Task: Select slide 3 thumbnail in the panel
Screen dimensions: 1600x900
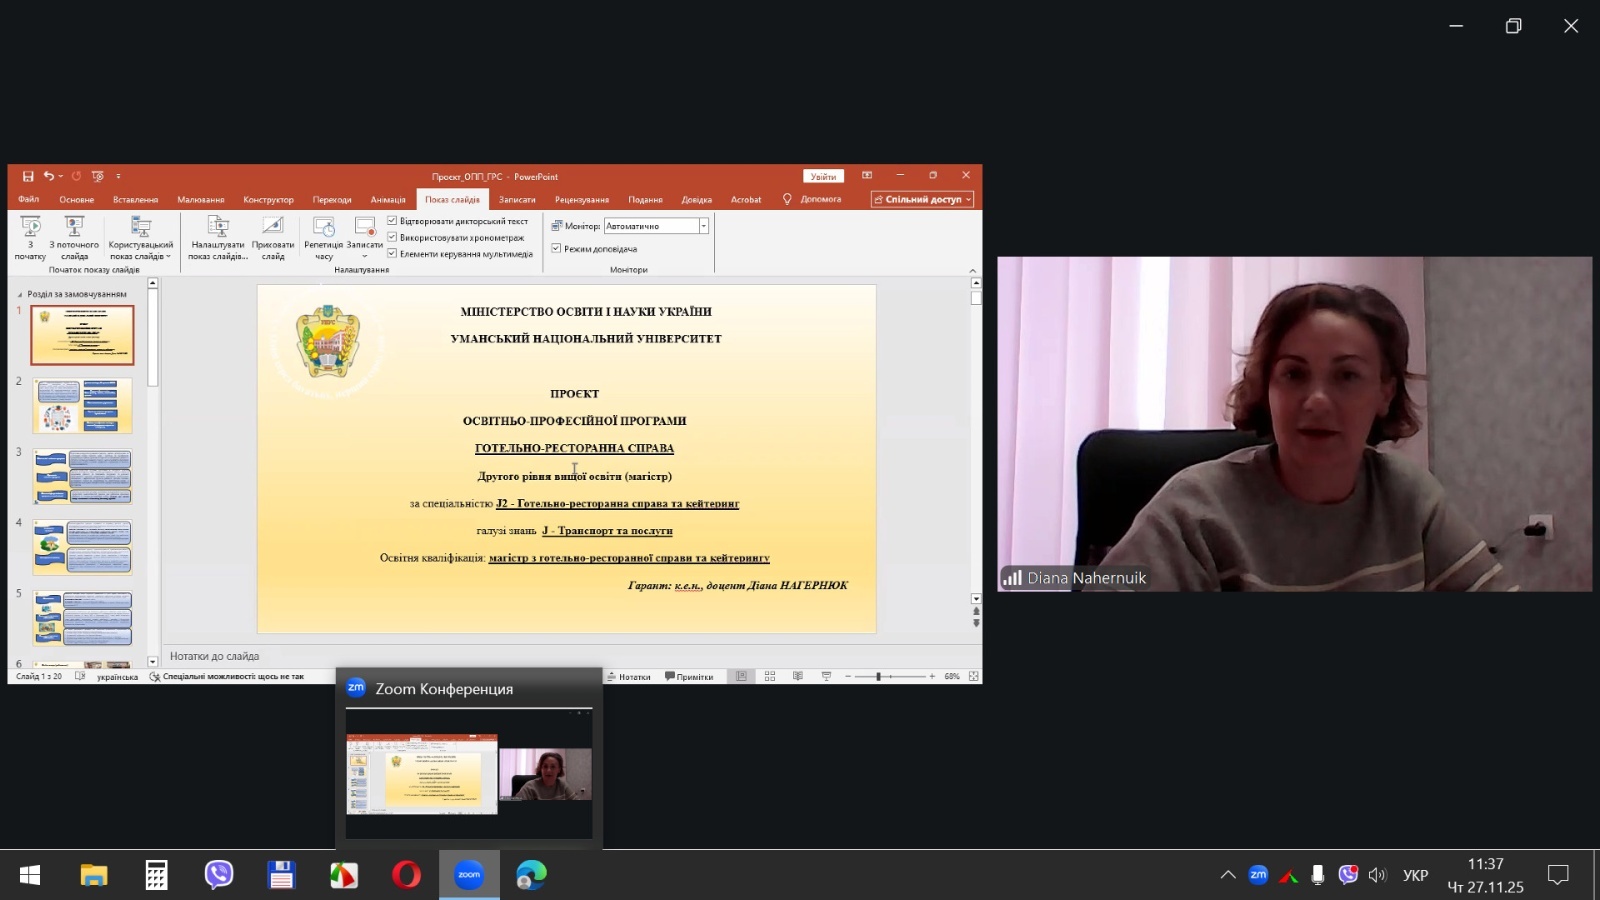Action: click(x=83, y=476)
